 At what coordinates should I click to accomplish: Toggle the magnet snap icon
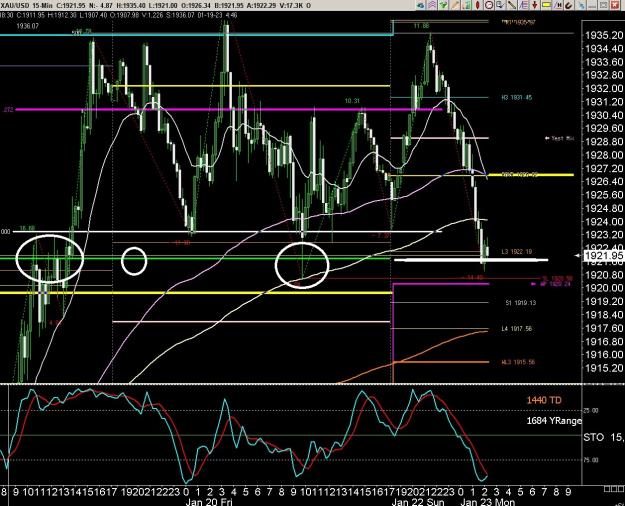click(x=569, y=5)
